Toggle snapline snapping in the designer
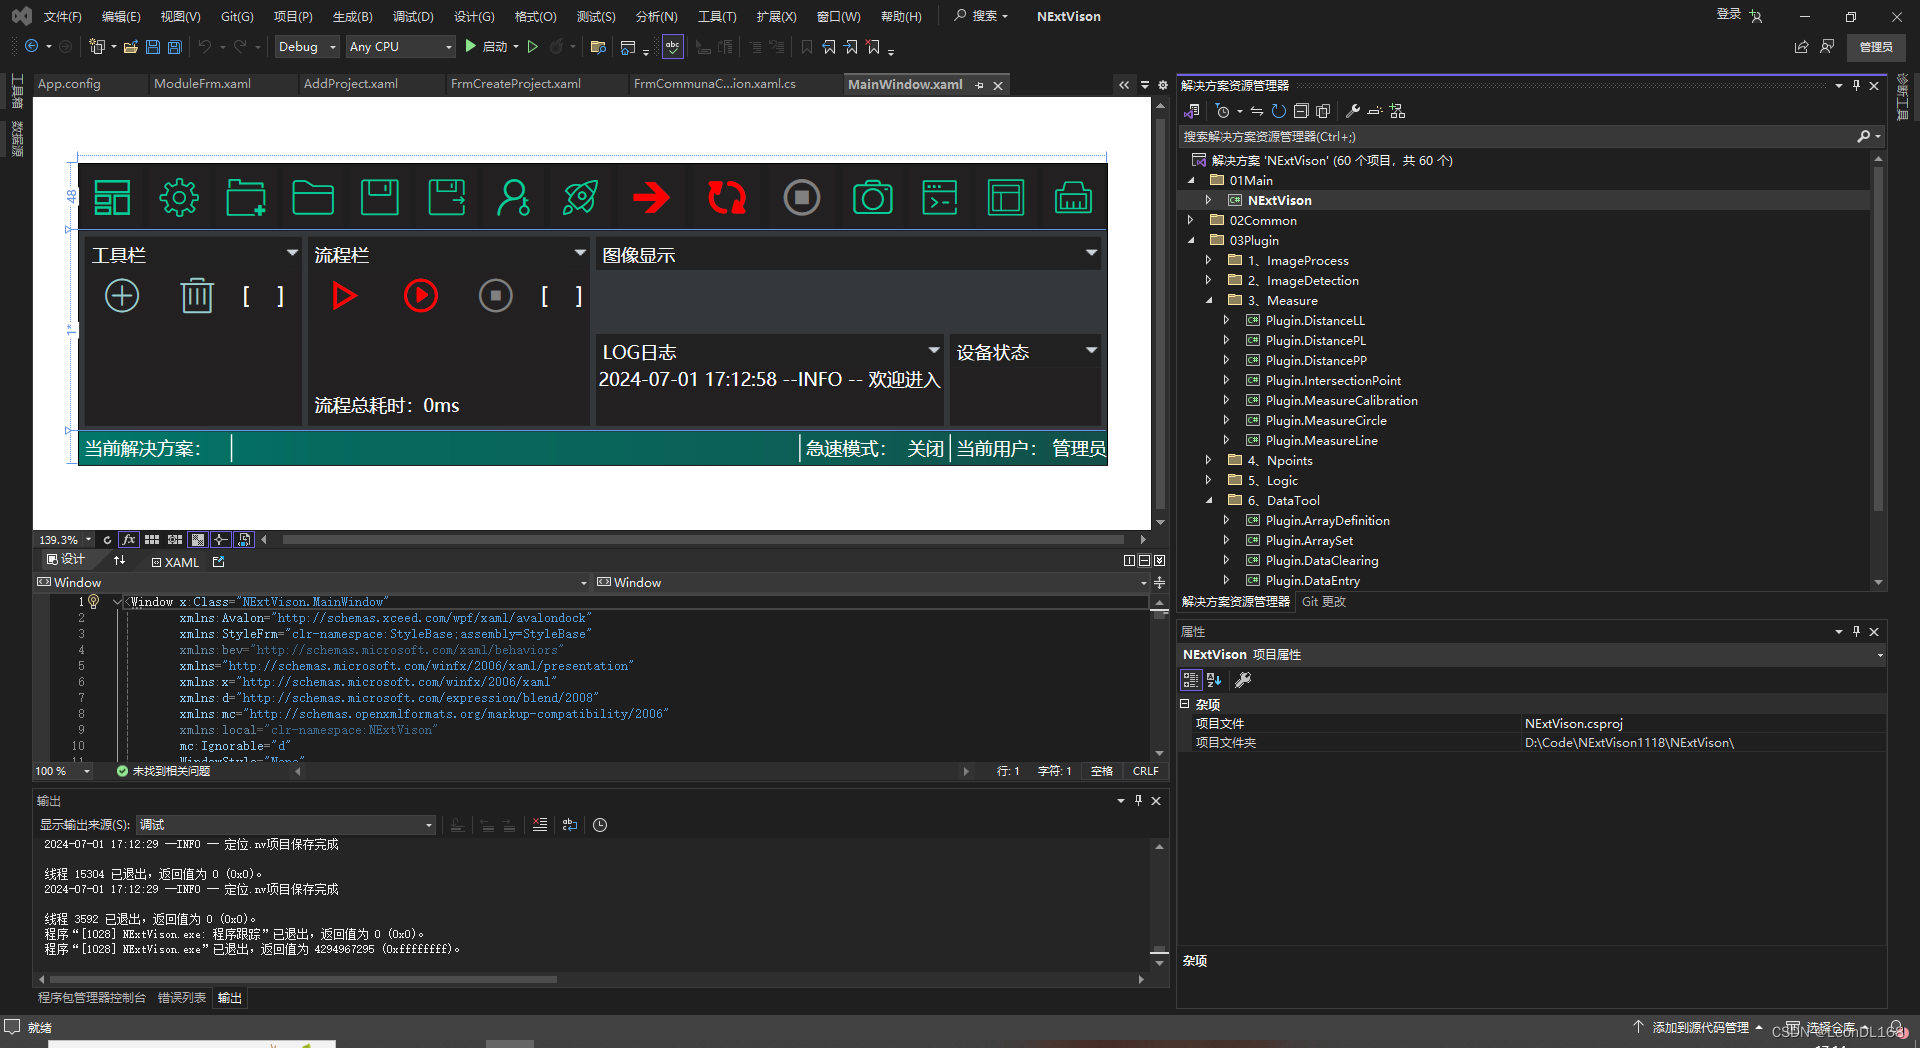Viewport: 1920px width, 1048px height. 219,539
